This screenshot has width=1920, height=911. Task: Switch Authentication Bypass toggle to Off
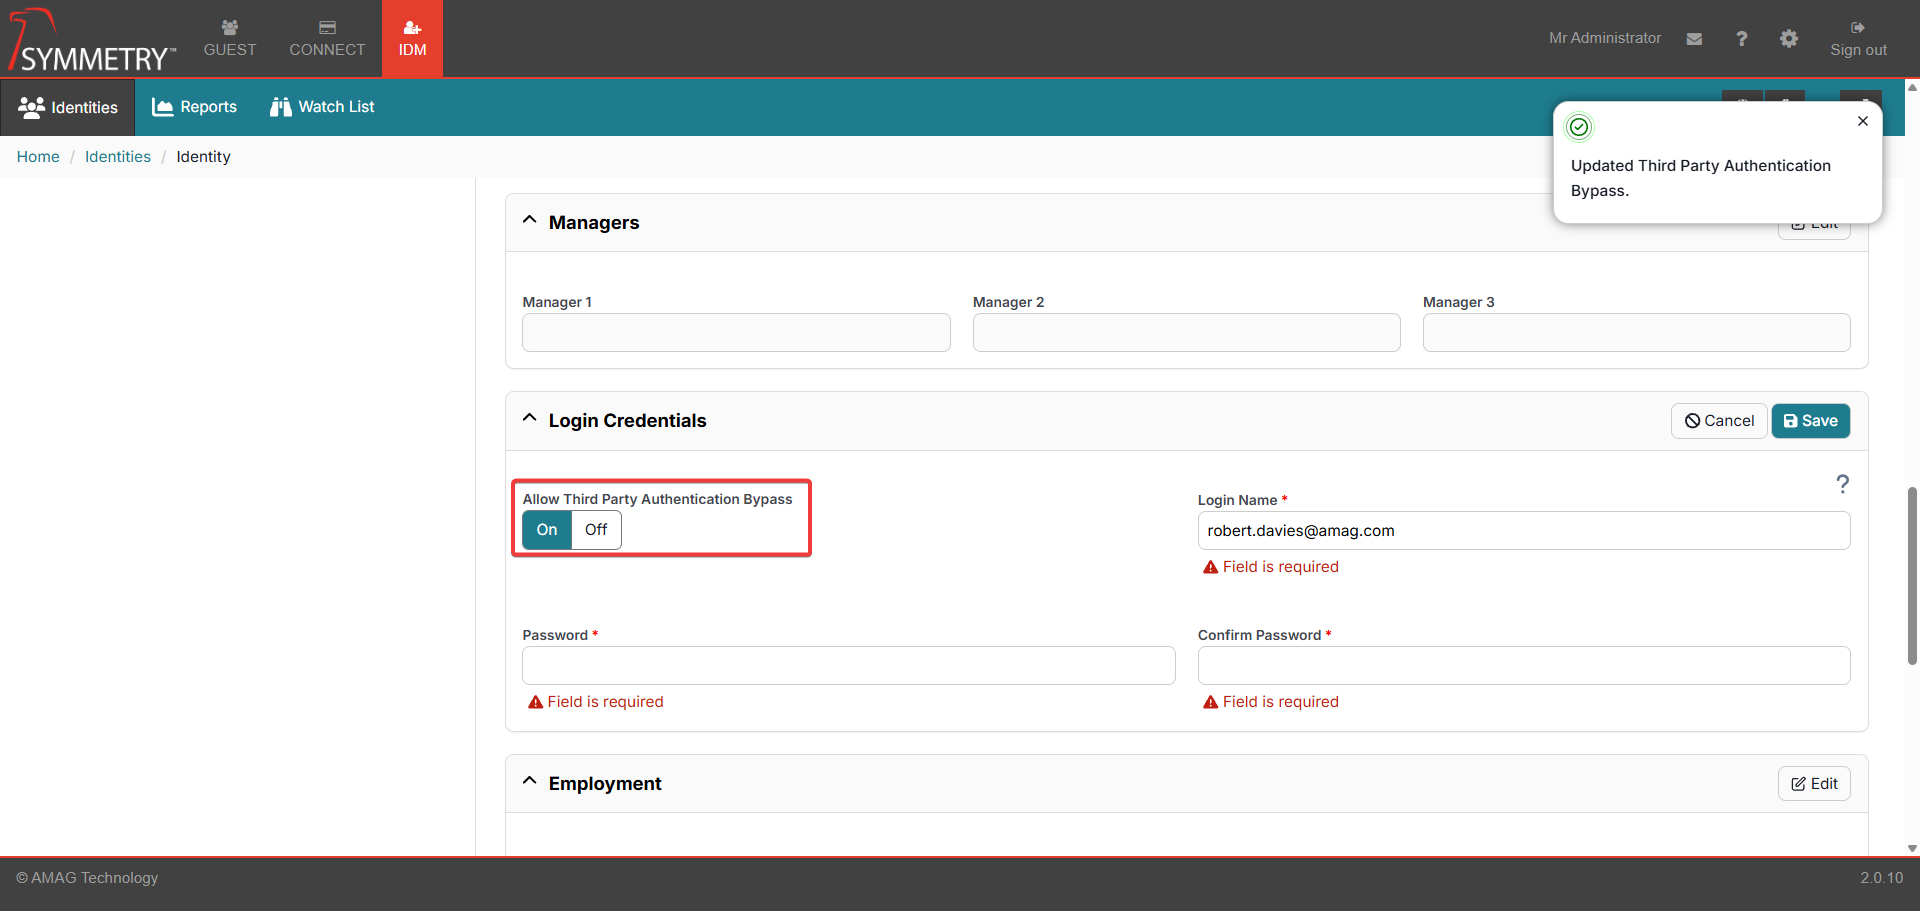596,530
